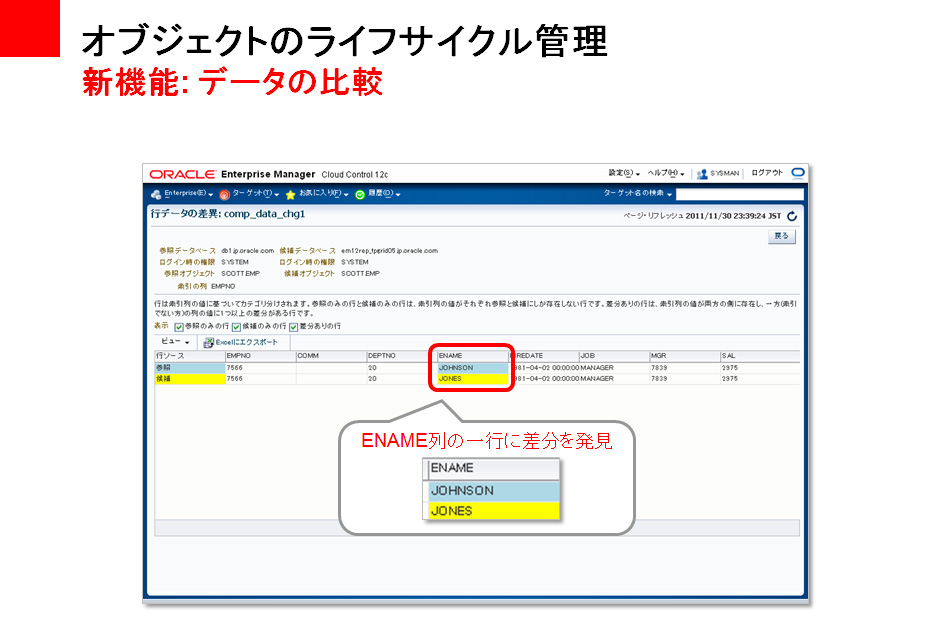Screen dimensions: 930x619
Task: Open the ヘルプ(H) dropdown menu
Action: [666, 173]
